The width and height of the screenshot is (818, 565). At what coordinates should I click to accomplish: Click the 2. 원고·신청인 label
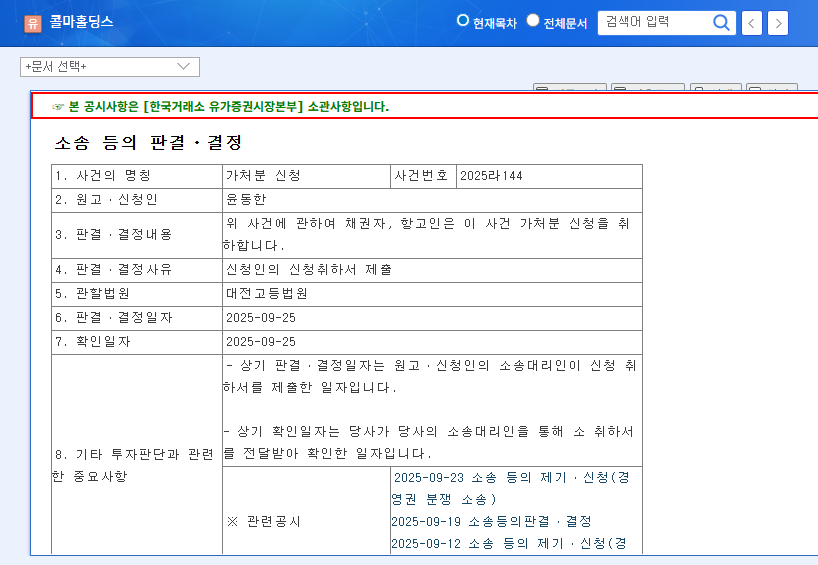tap(106, 199)
